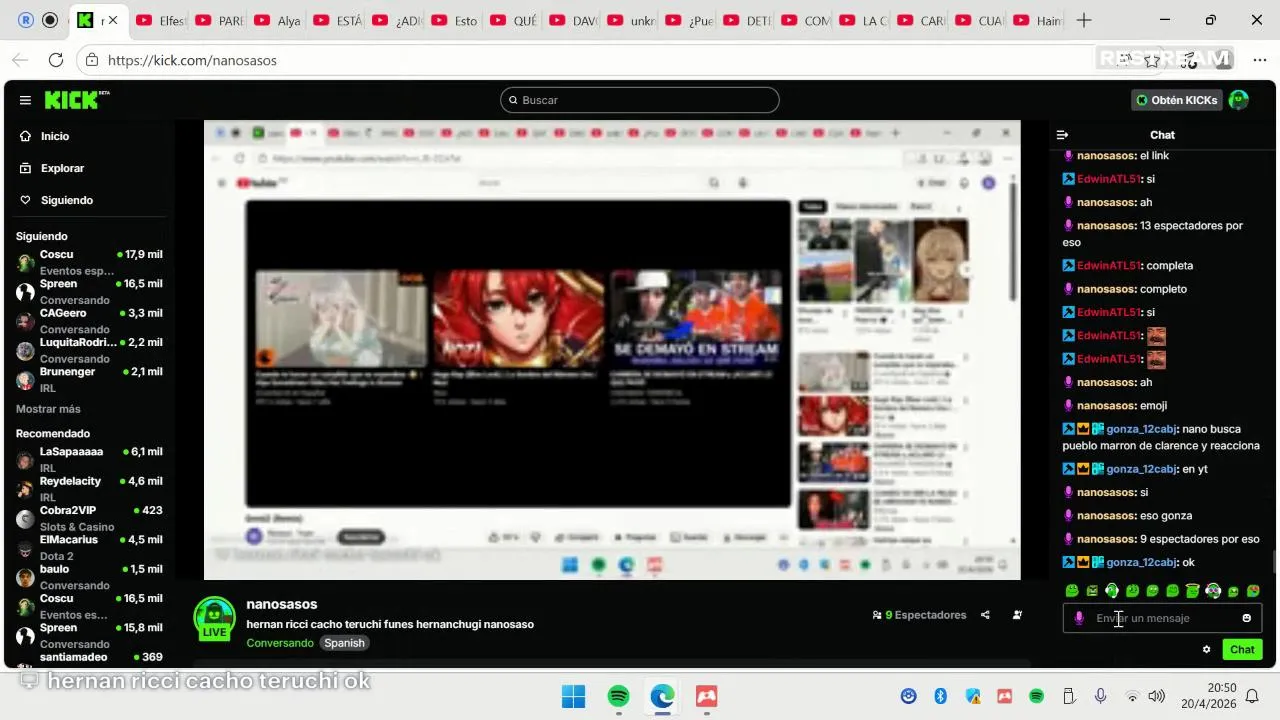
Task: Open baulo recommended channel
Action: 88,577
